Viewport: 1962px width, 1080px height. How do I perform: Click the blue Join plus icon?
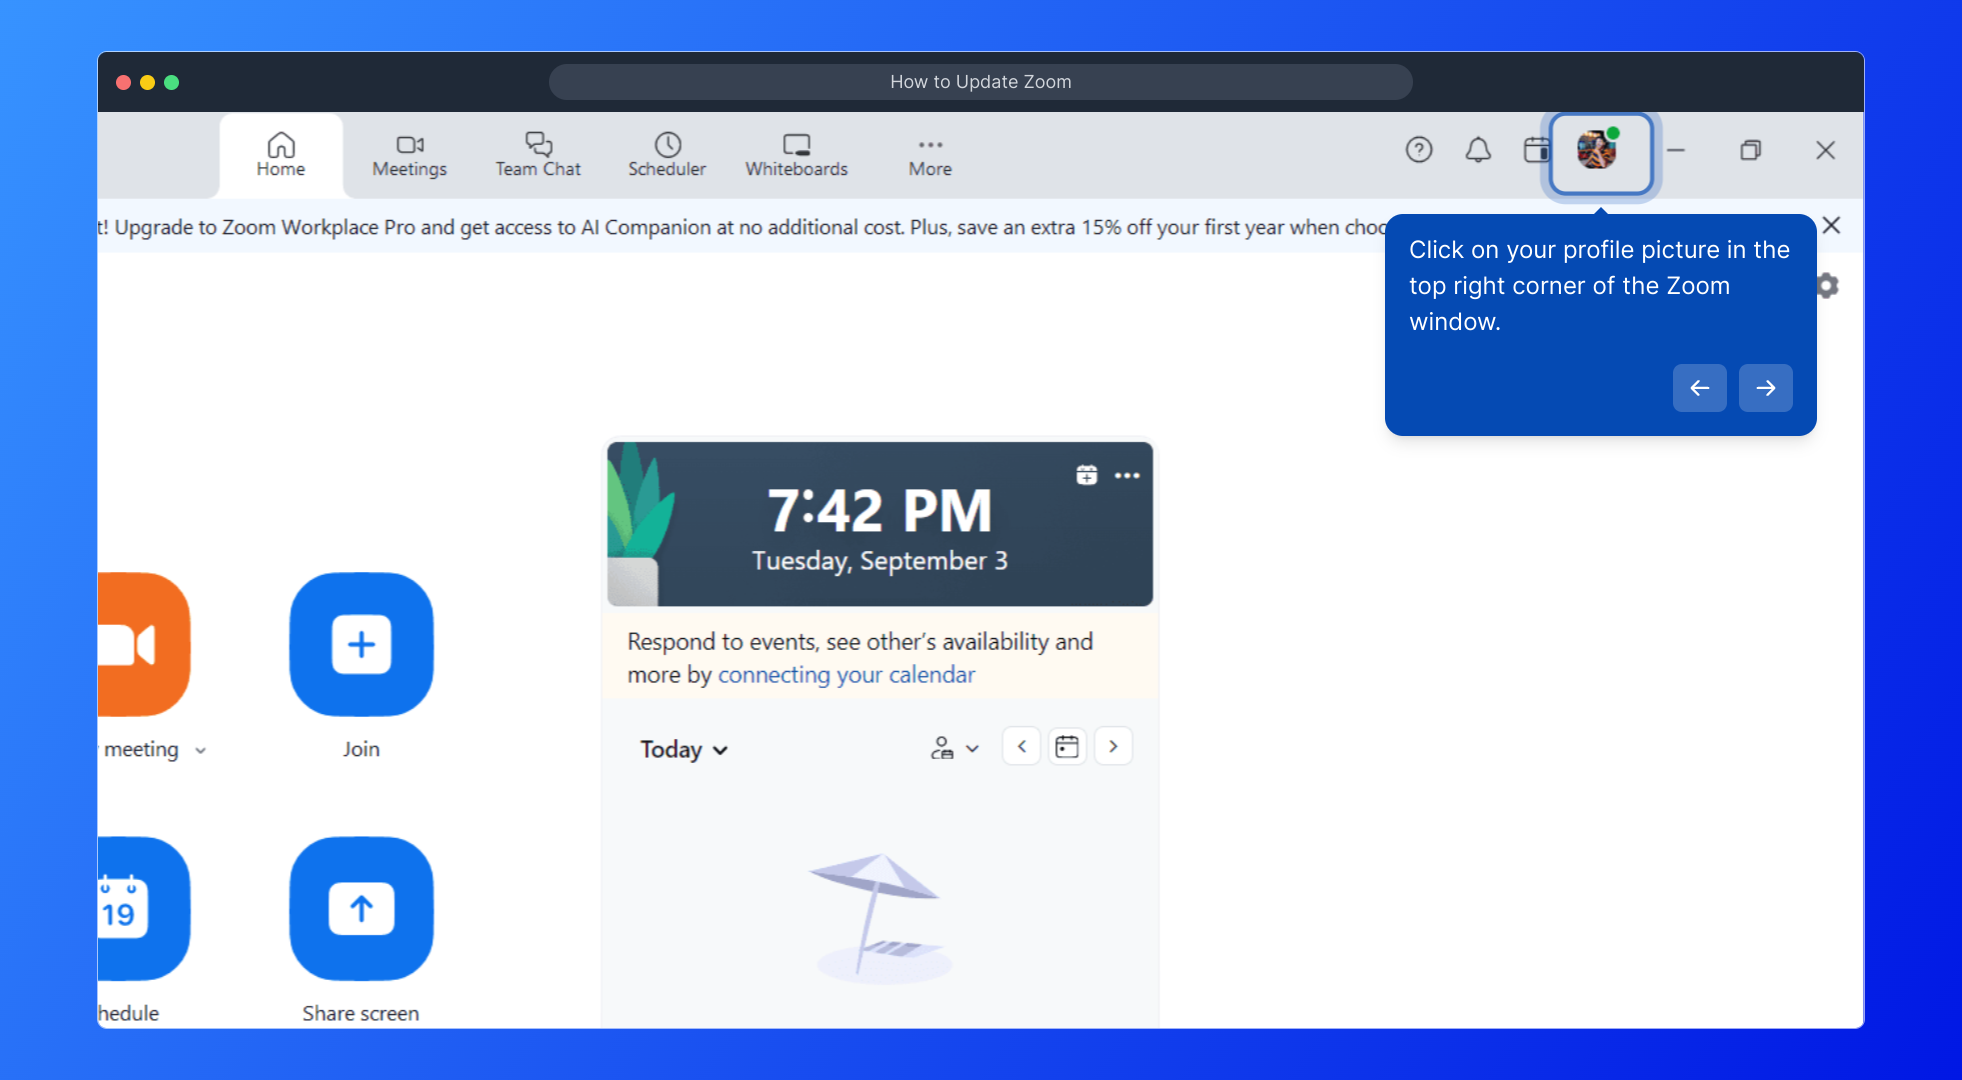(x=361, y=644)
